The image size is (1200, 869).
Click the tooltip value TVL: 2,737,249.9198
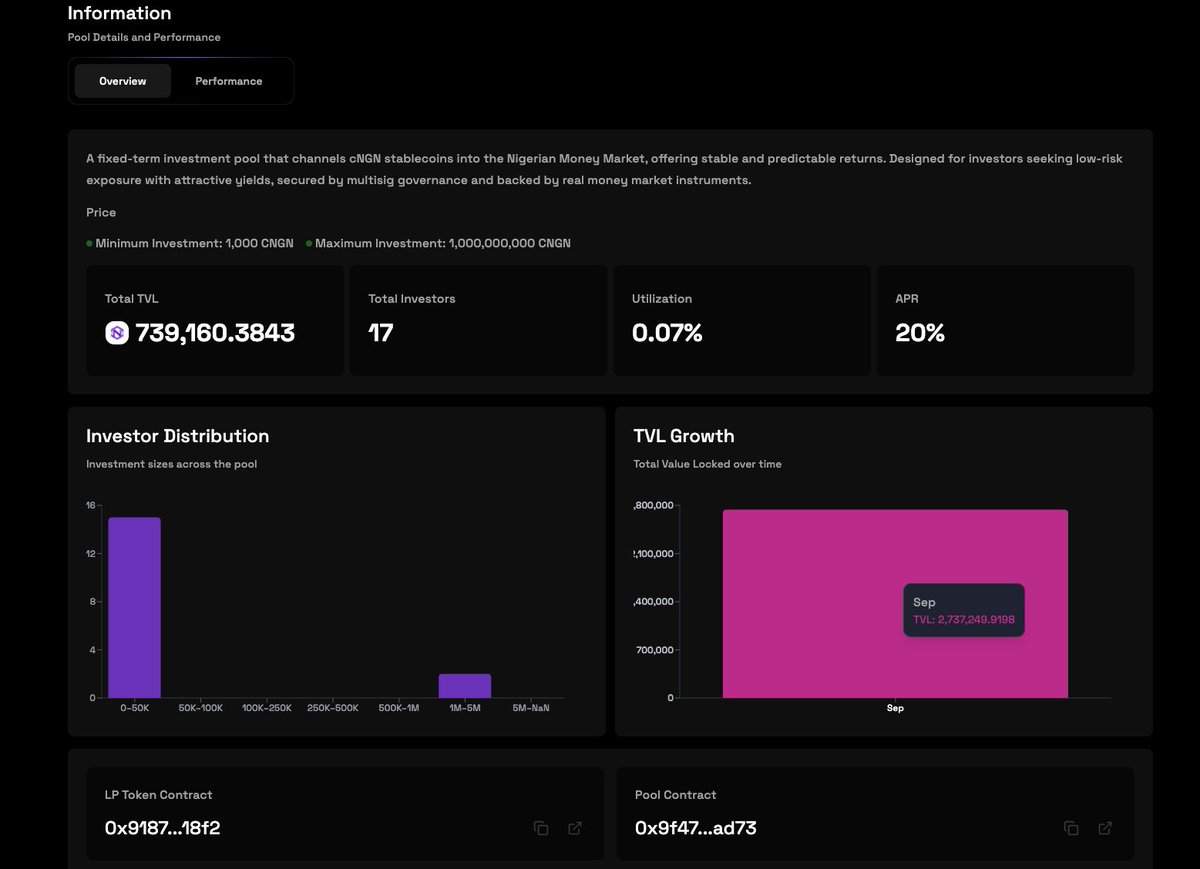pos(964,620)
